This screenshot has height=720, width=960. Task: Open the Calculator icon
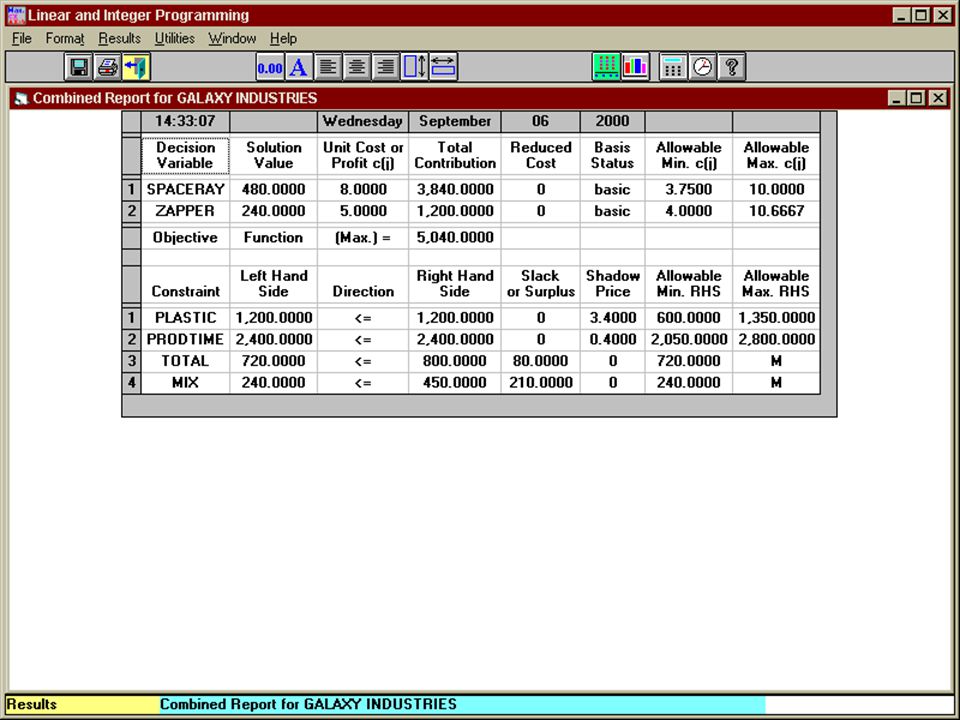click(673, 67)
